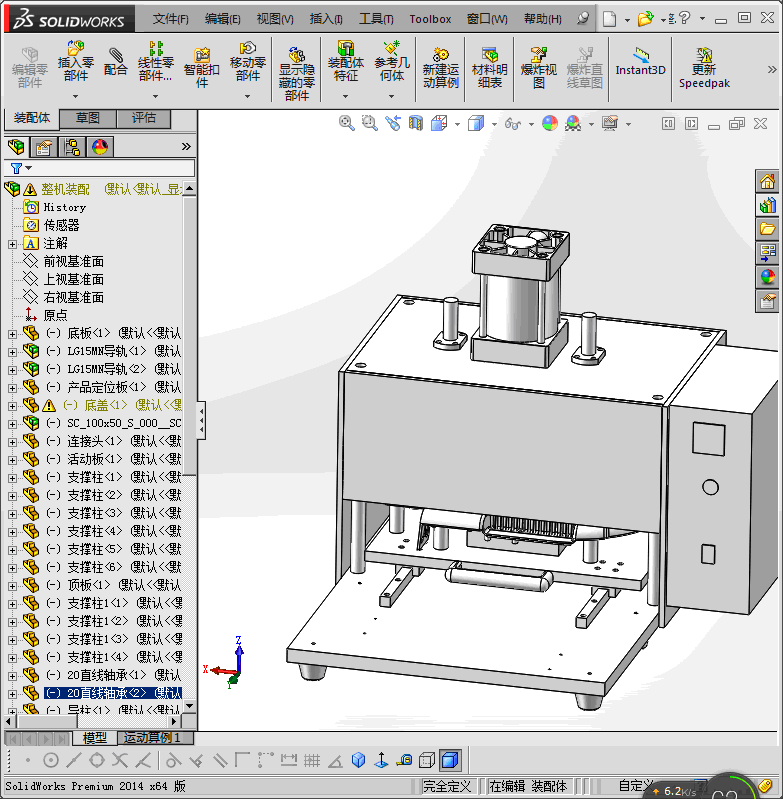This screenshot has height=799, width=783.
Task: Open the FeatureManager design tree tab icon
Action: point(16,147)
